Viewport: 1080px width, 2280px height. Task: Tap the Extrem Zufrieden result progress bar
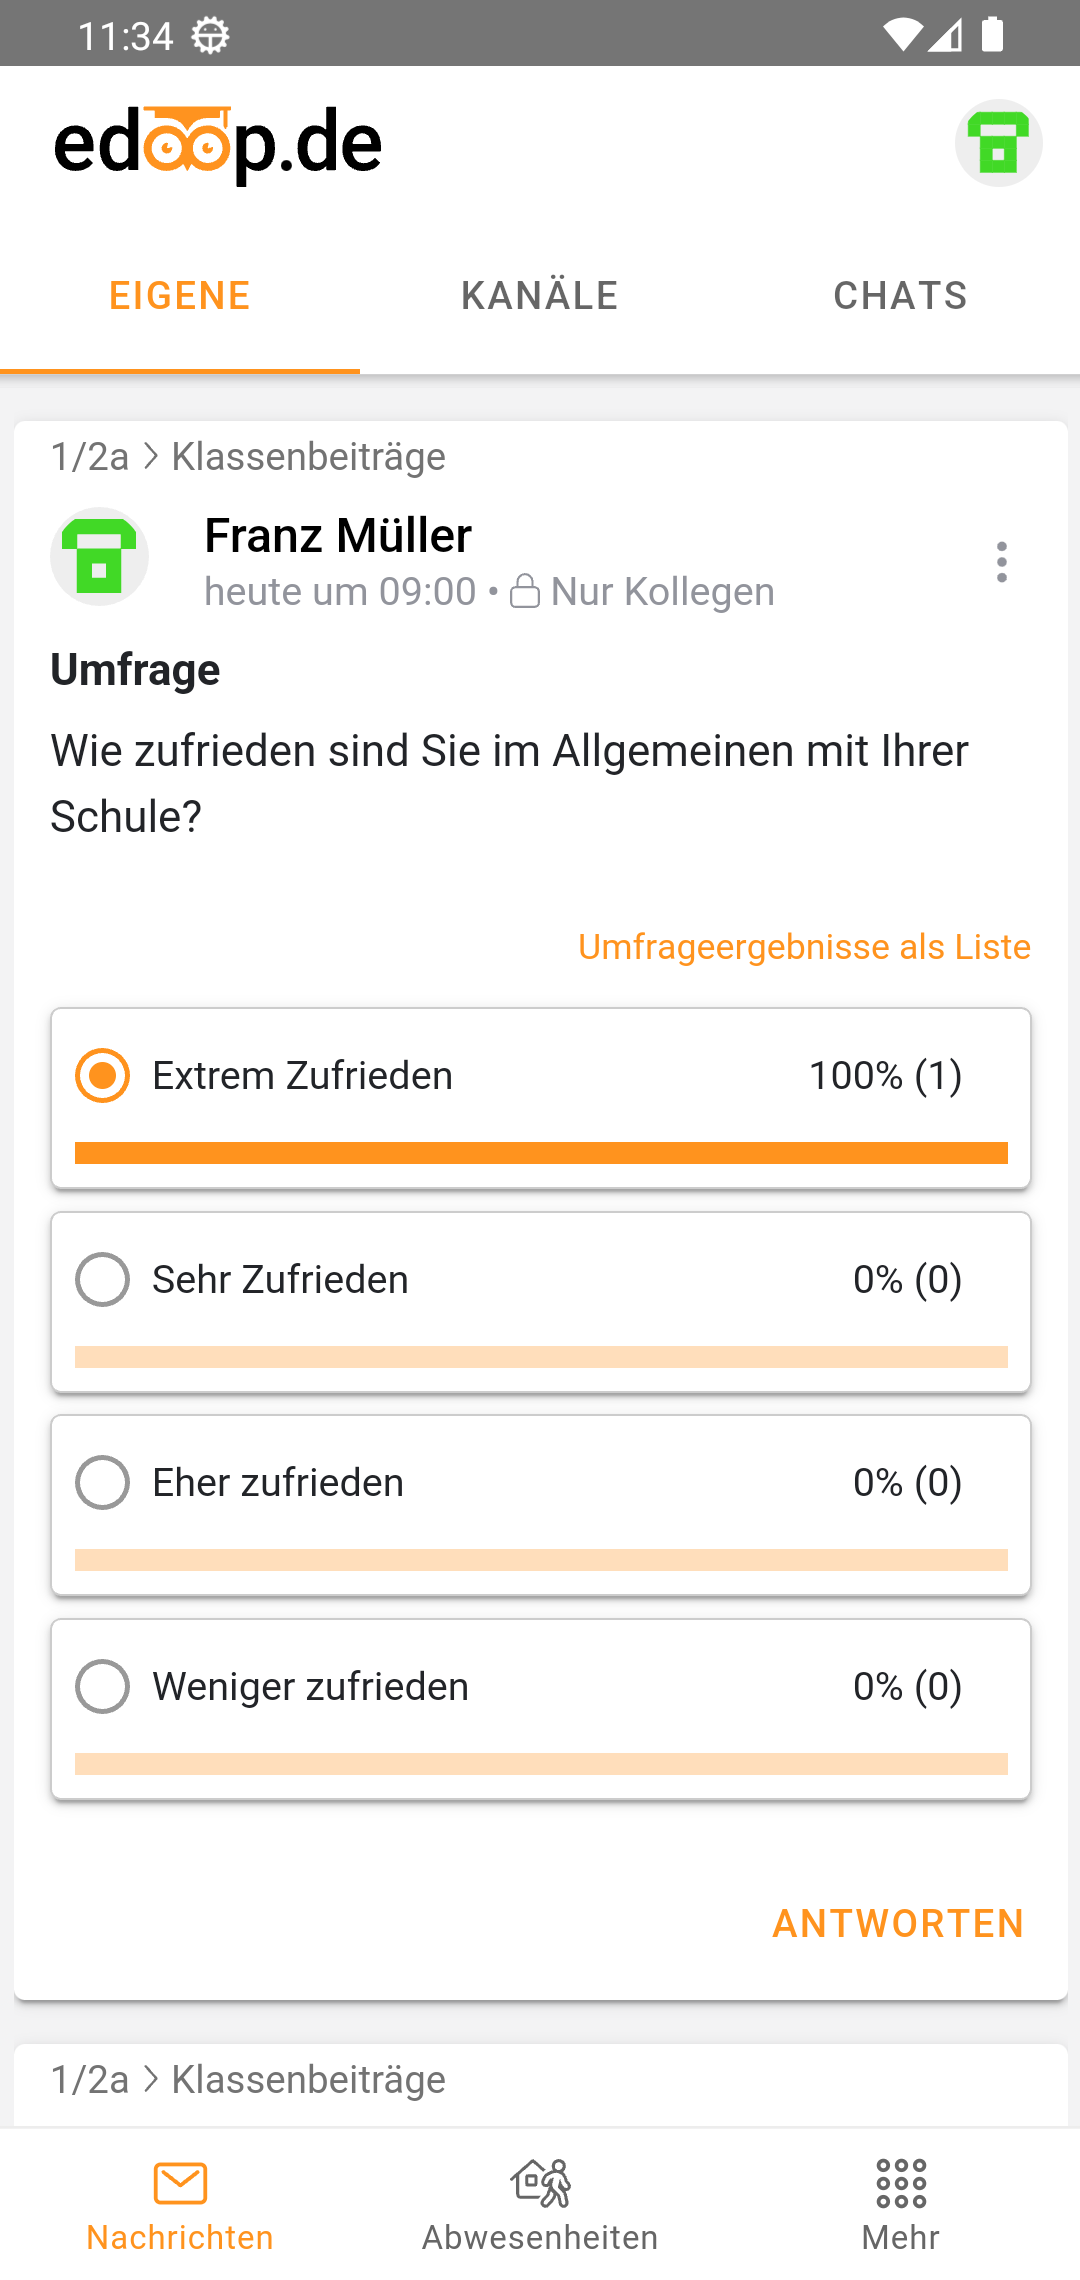(x=541, y=1153)
